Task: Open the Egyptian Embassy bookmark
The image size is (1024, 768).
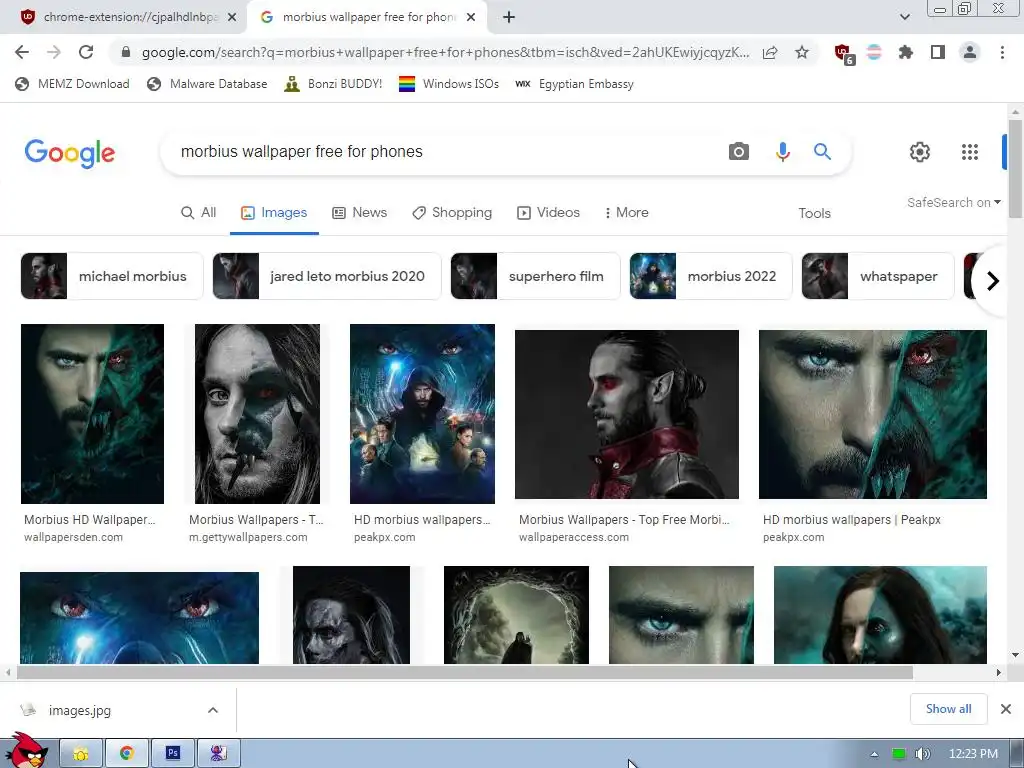Action: tap(575, 84)
